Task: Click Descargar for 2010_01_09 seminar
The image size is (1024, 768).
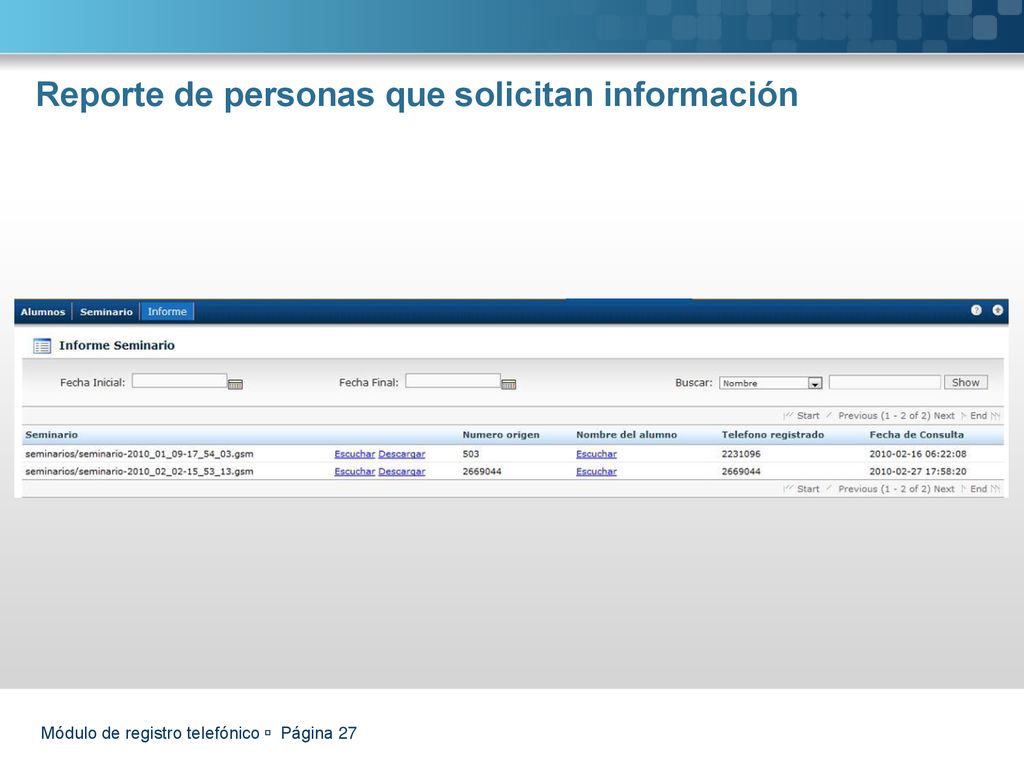Action: pyautogui.click(x=402, y=454)
